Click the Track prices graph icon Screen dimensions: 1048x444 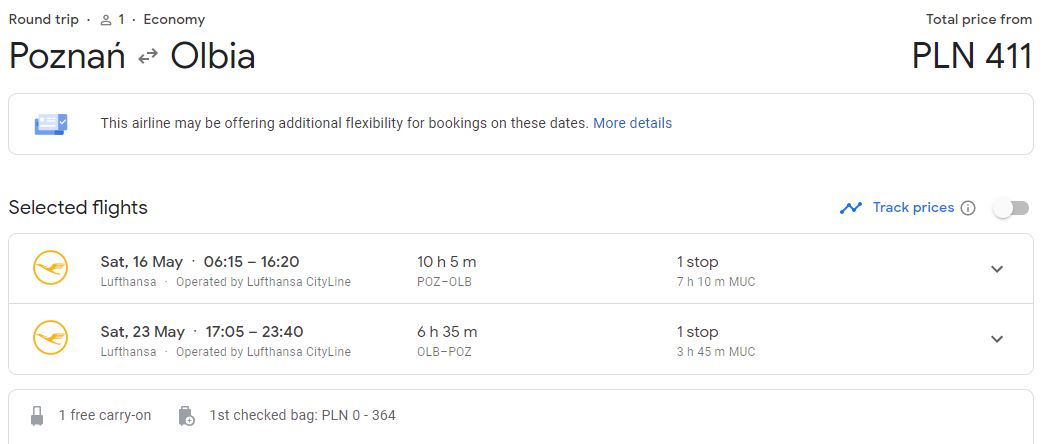851,208
